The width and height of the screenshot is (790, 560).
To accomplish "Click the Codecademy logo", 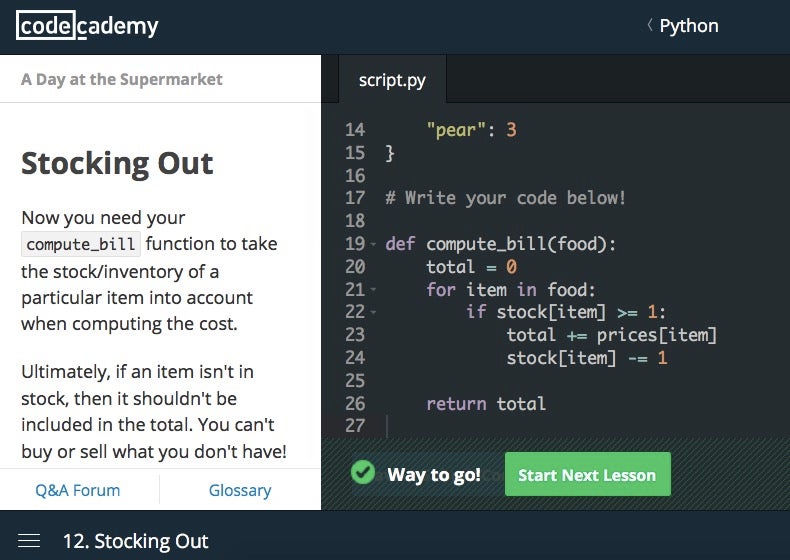I will tap(87, 27).
